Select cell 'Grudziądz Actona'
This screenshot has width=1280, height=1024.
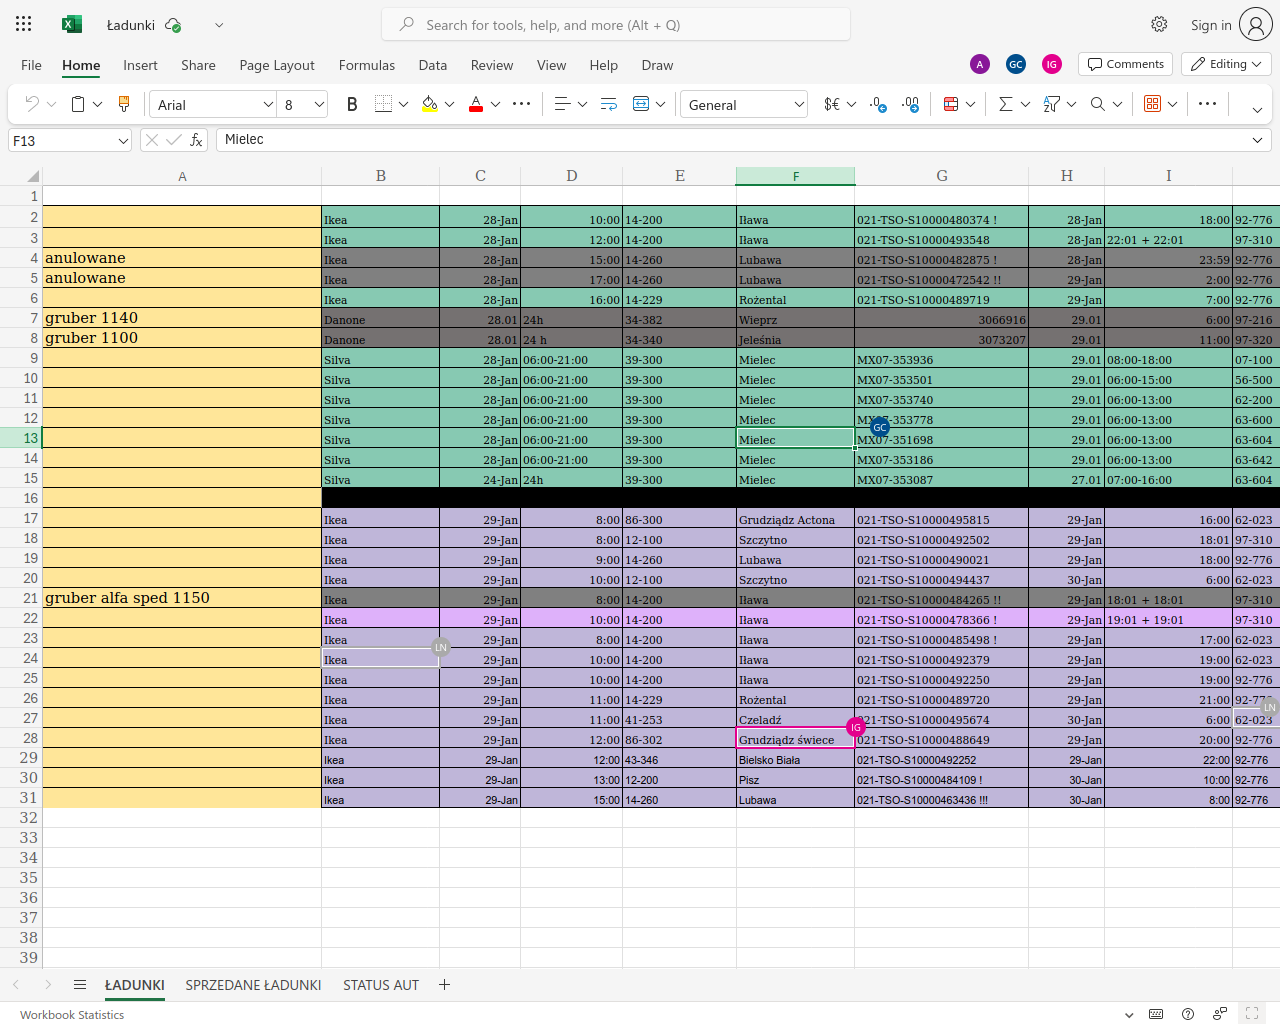(795, 518)
